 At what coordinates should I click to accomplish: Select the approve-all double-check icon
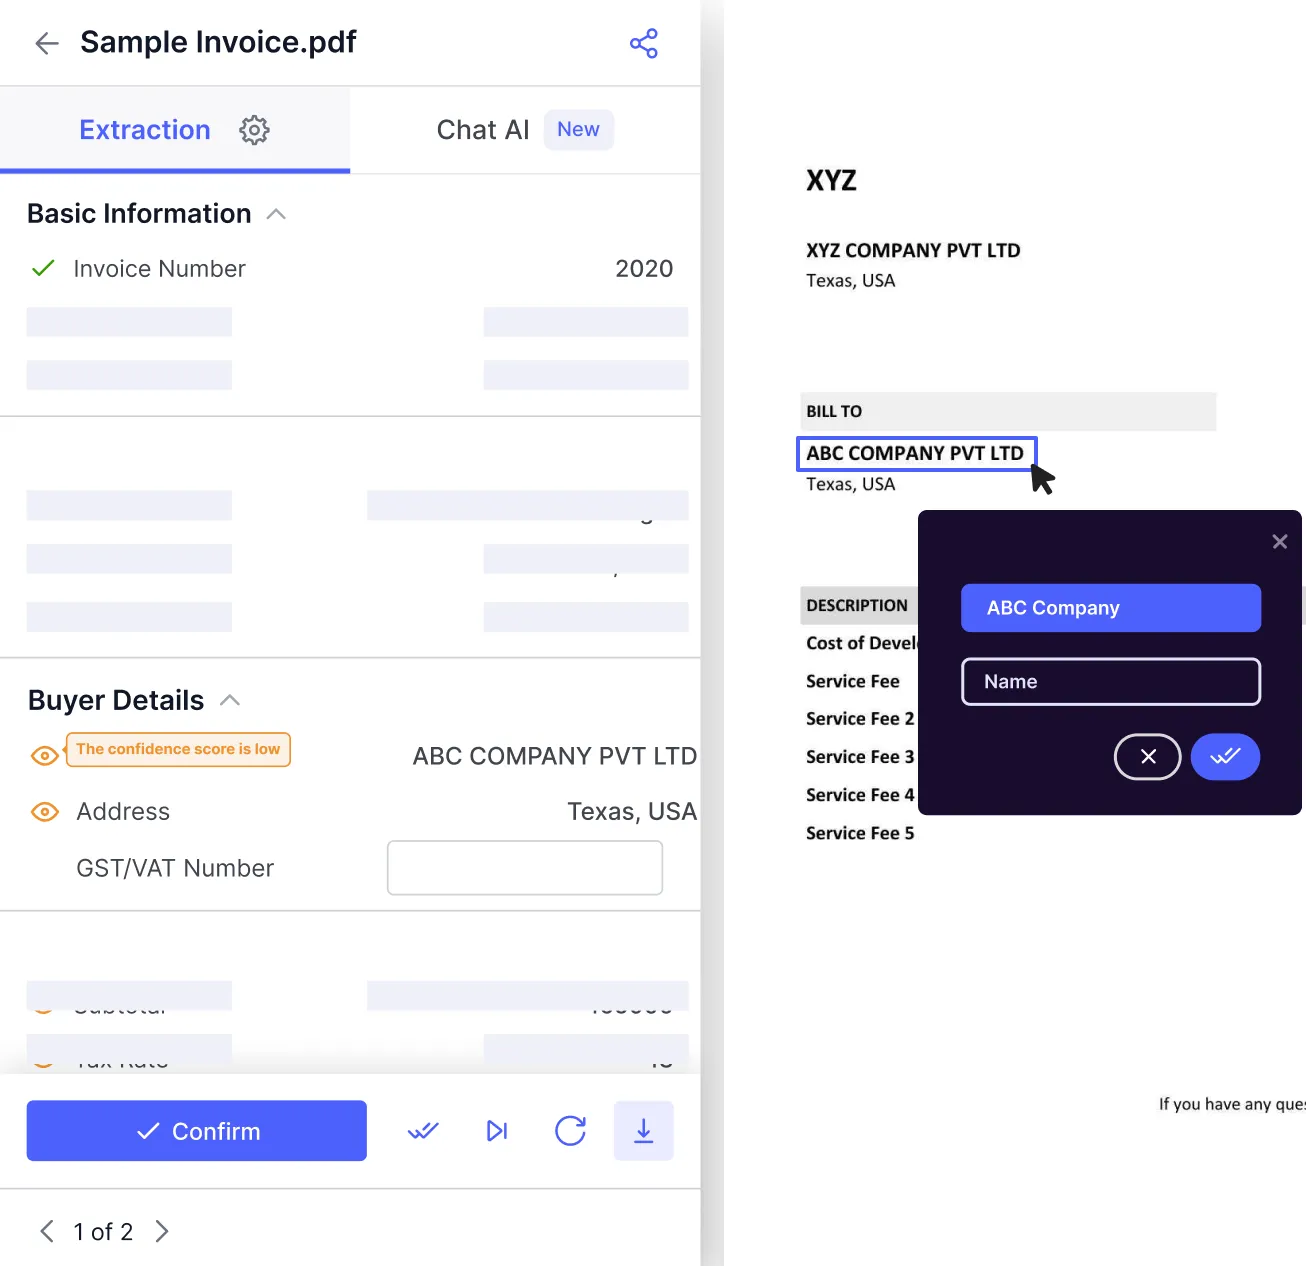coord(422,1131)
